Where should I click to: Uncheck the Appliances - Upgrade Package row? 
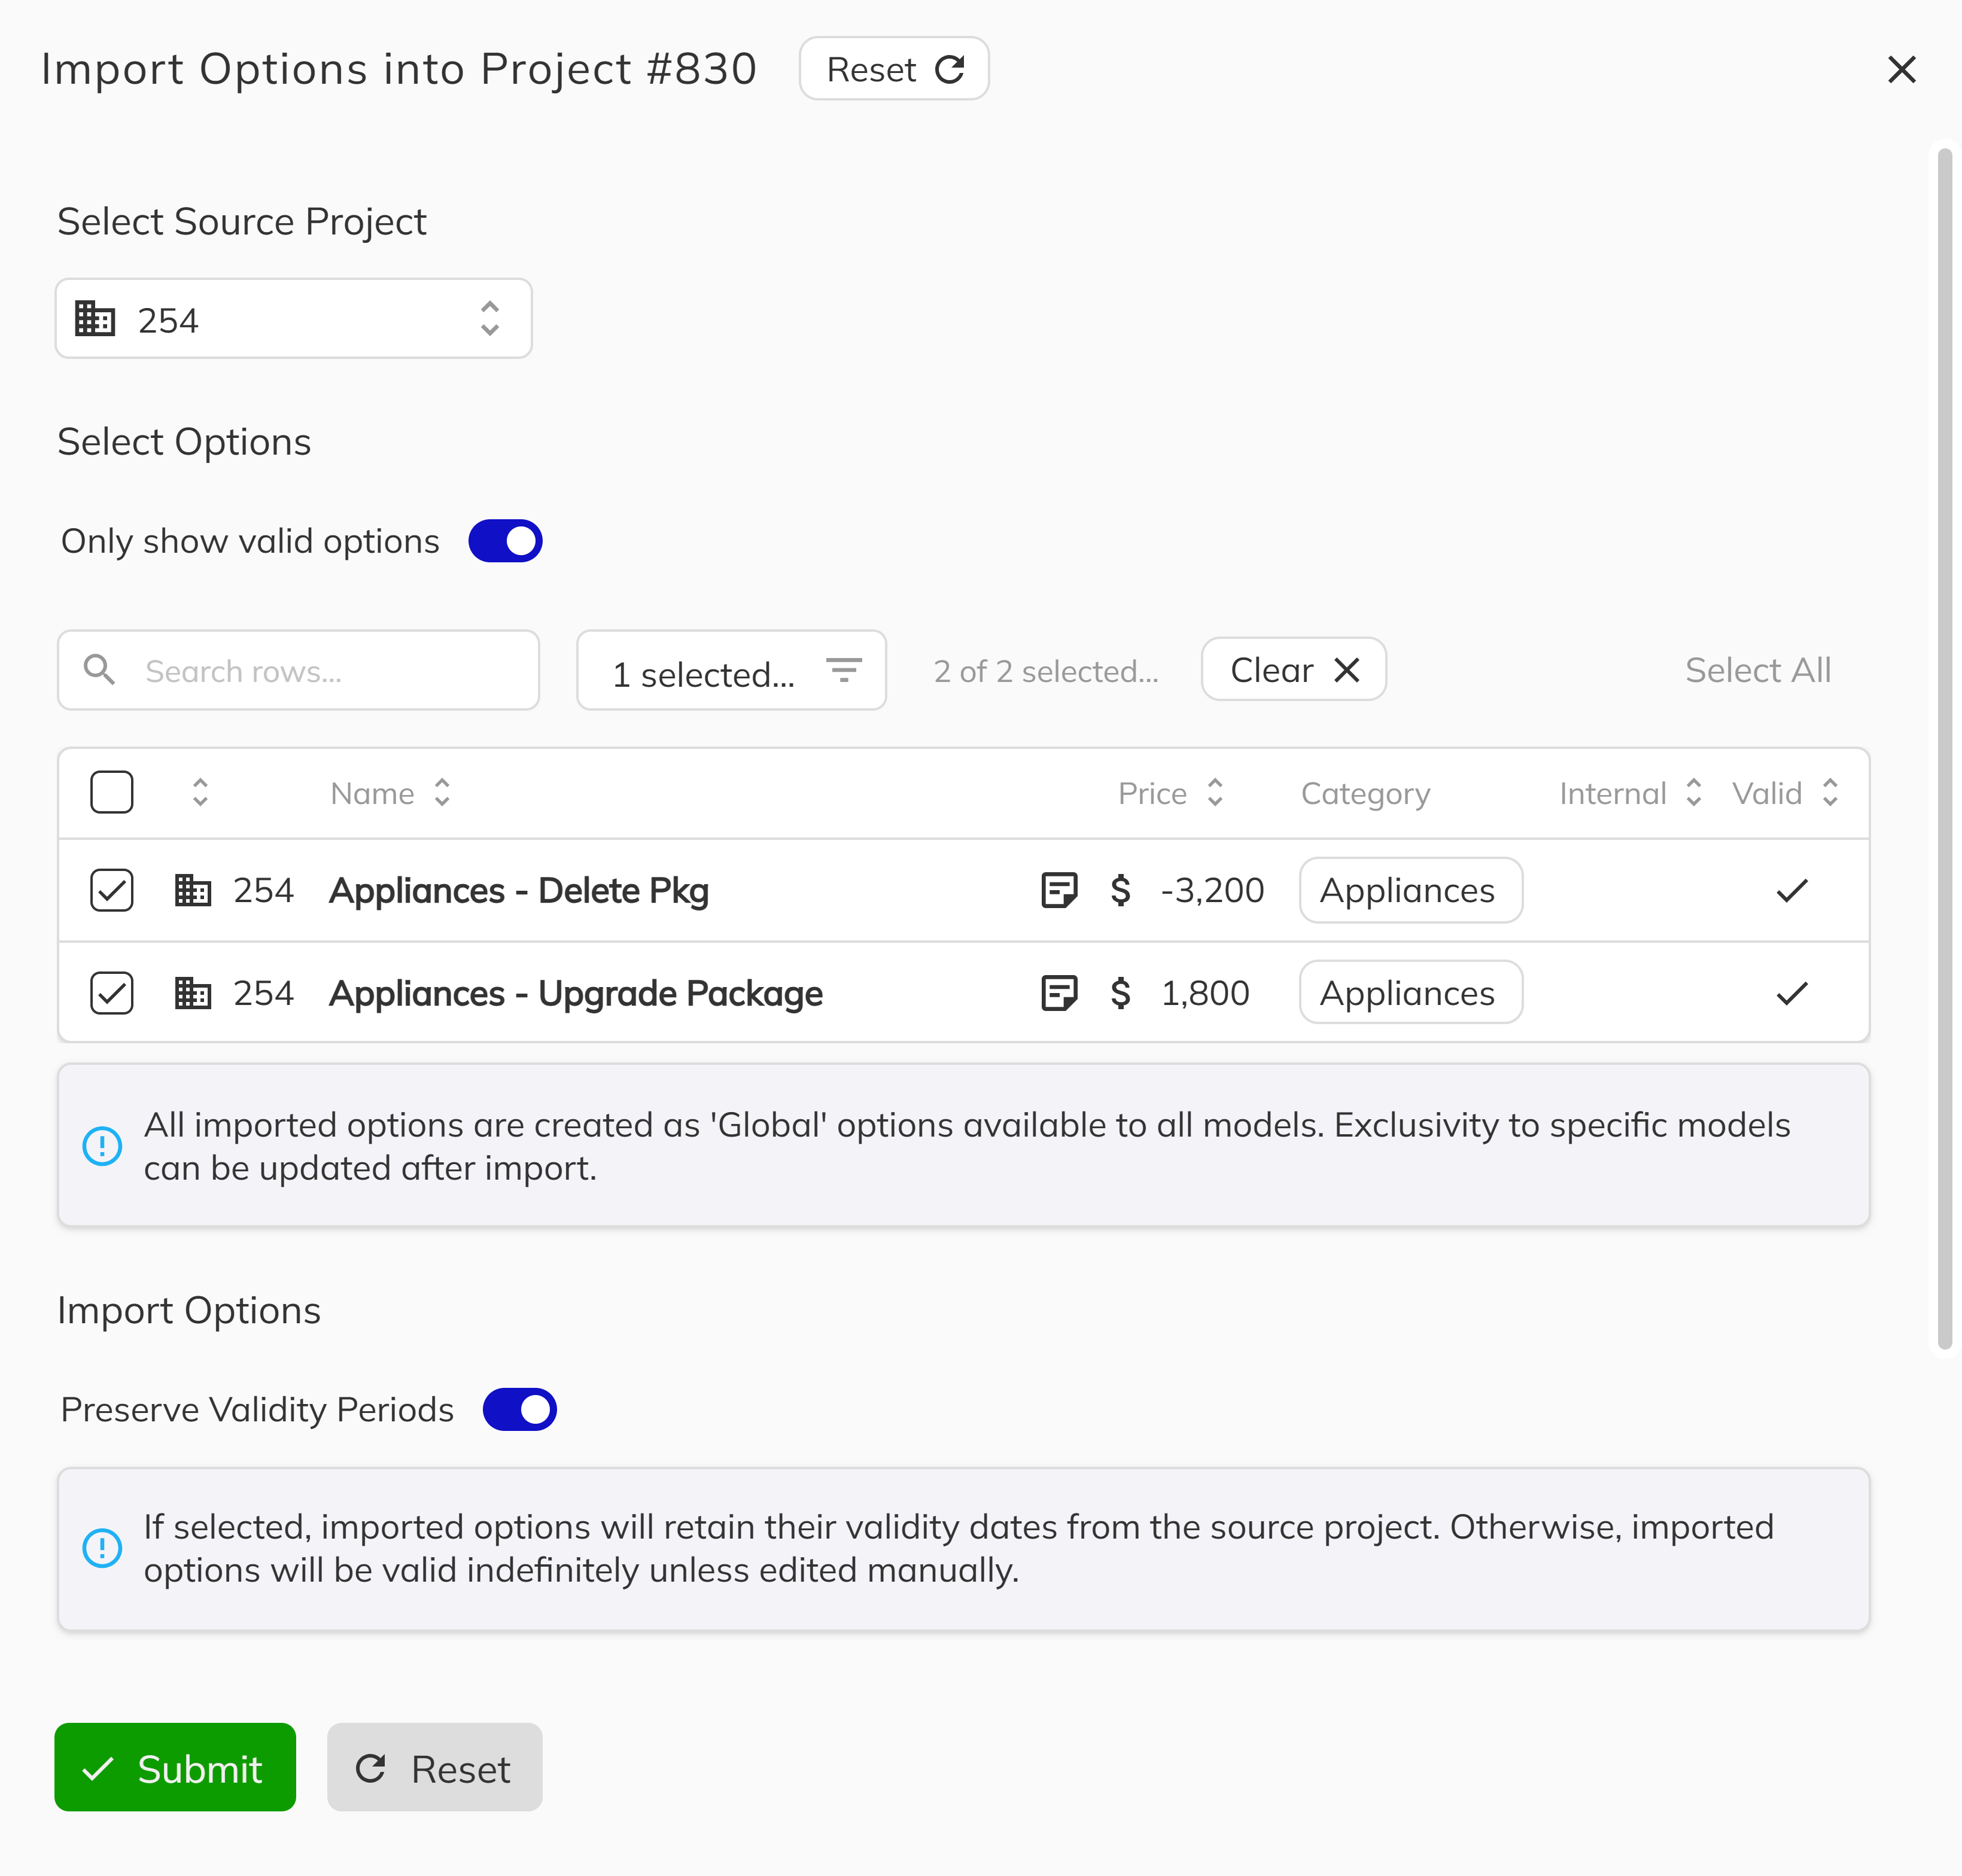pyautogui.click(x=111, y=992)
